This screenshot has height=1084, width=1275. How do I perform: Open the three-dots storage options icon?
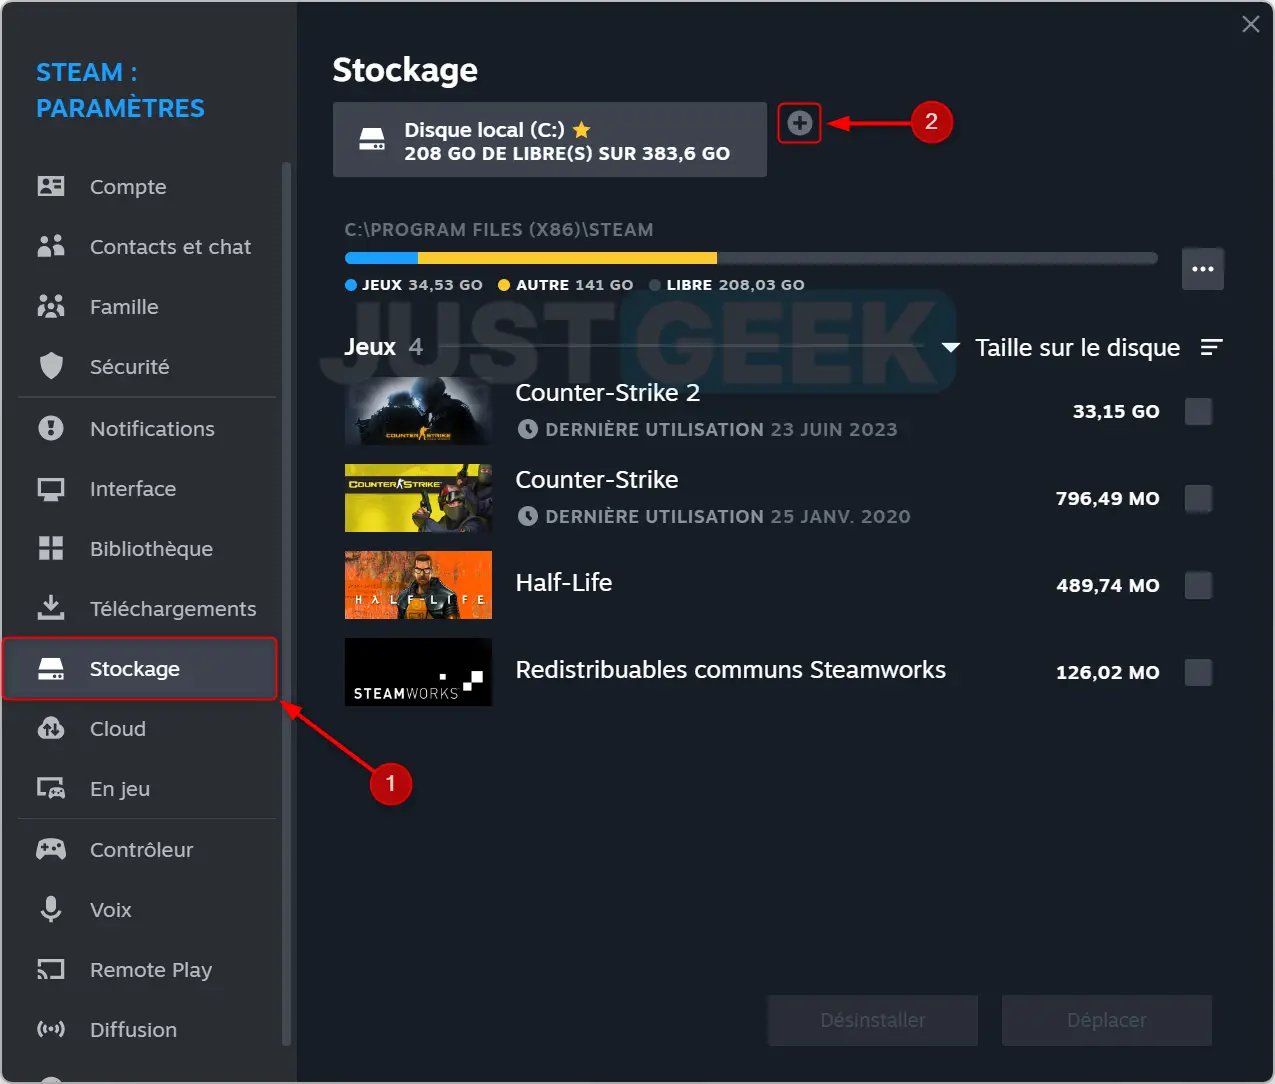pyautogui.click(x=1203, y=268)
